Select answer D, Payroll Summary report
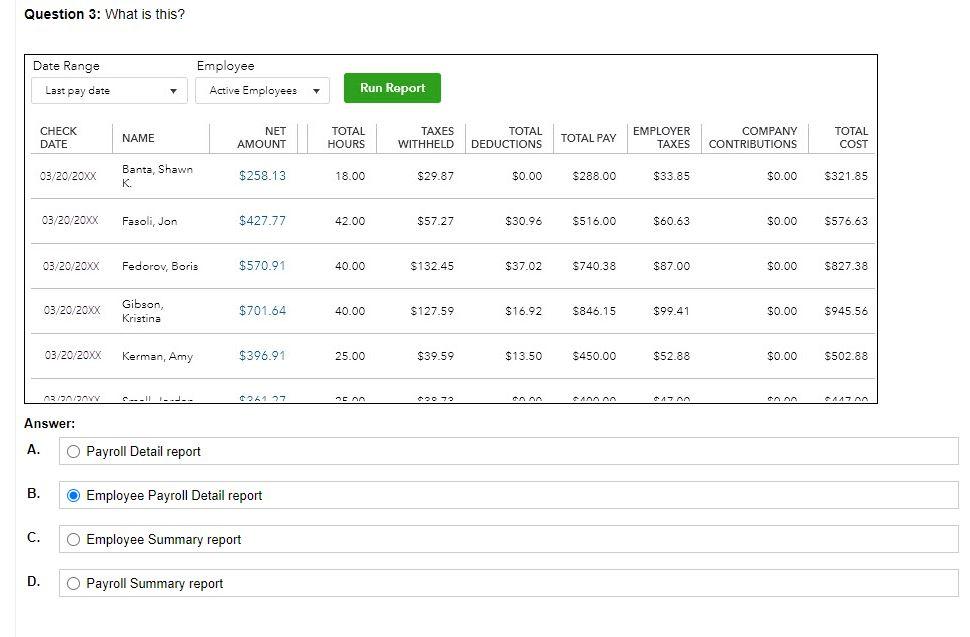The height and width of the screenshot is (637, 970). [72, 582]
